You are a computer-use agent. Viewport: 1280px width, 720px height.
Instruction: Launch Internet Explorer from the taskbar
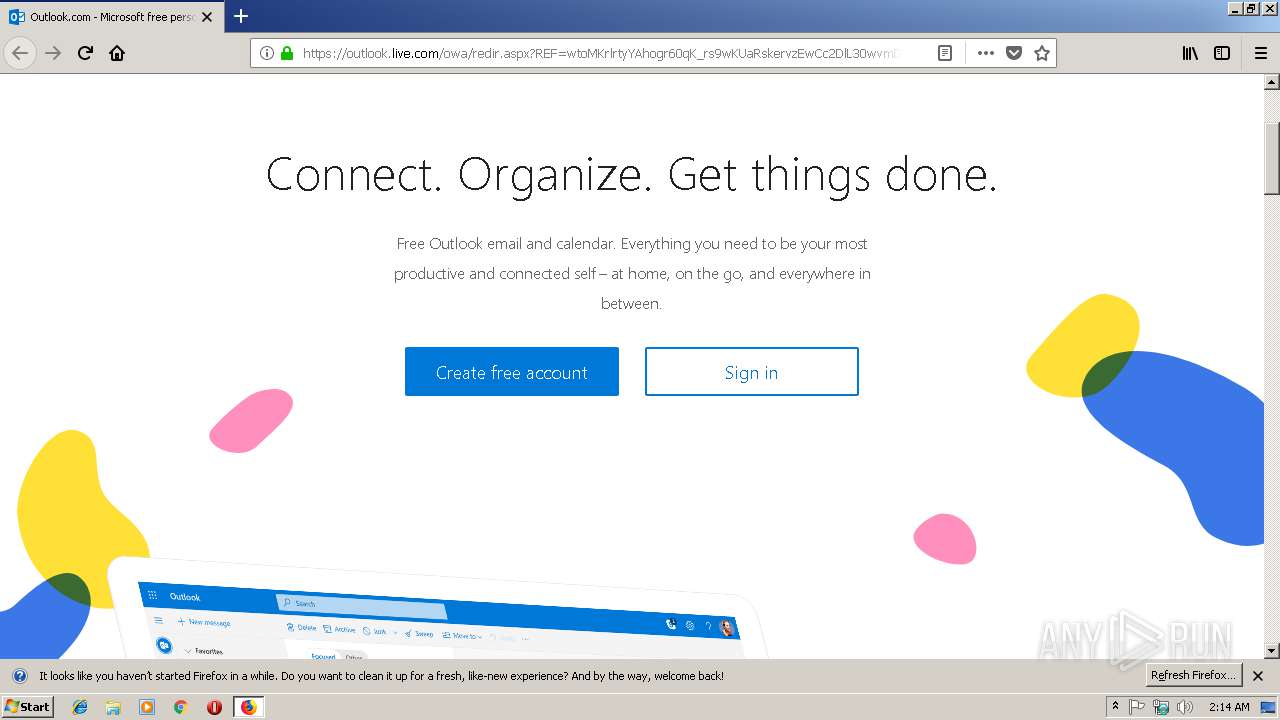pos(80,707)
